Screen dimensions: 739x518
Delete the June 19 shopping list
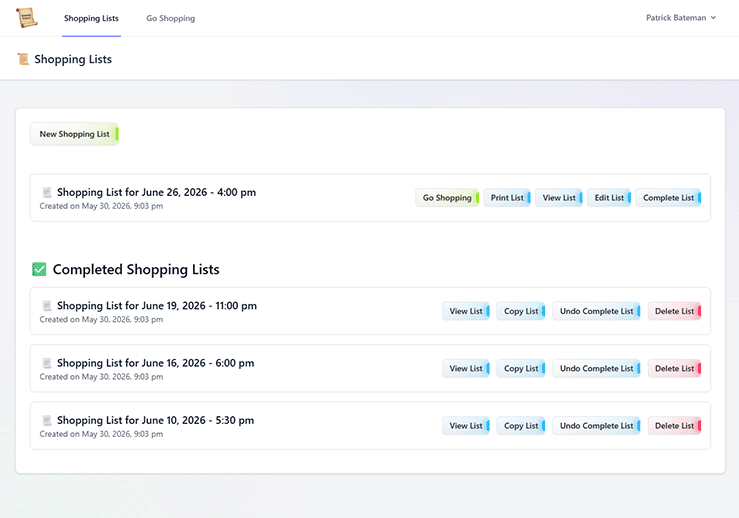pos(675,311)
